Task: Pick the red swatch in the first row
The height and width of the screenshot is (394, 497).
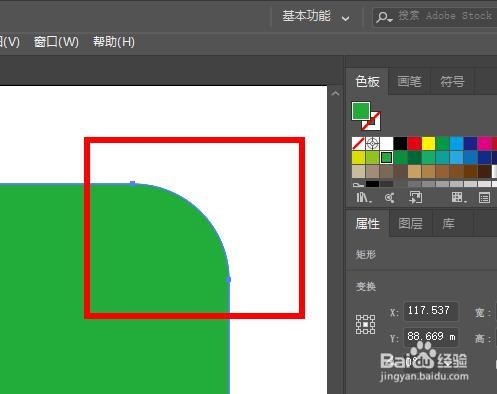Action: coord(414,144)
